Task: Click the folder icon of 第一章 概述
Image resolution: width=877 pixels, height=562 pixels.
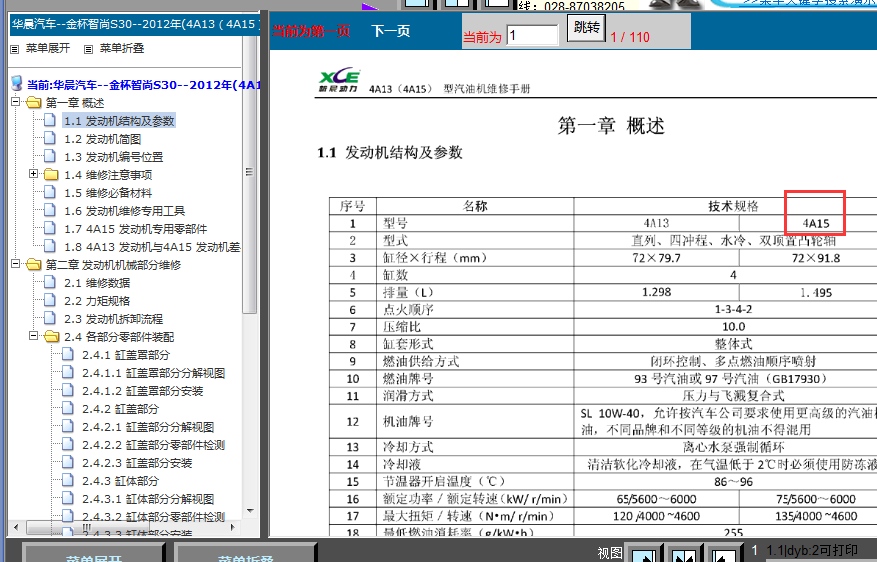Action: point(34,102)
